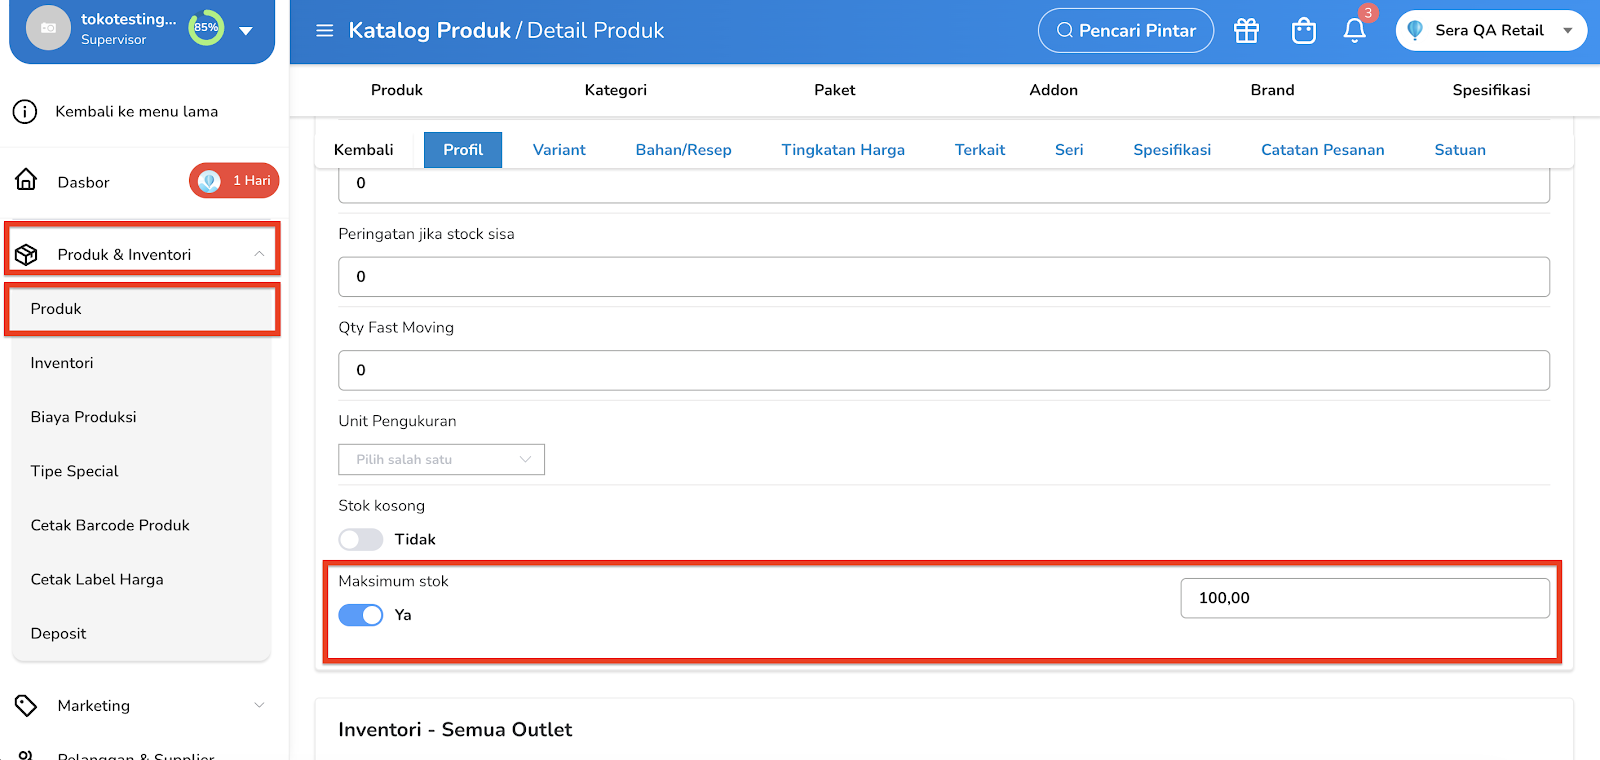Viewport: 1600px width, 760px height.
Task: Click the info icon beside Kembali ke menu lama
Action: pyautogui.click(x=25, y=112)
